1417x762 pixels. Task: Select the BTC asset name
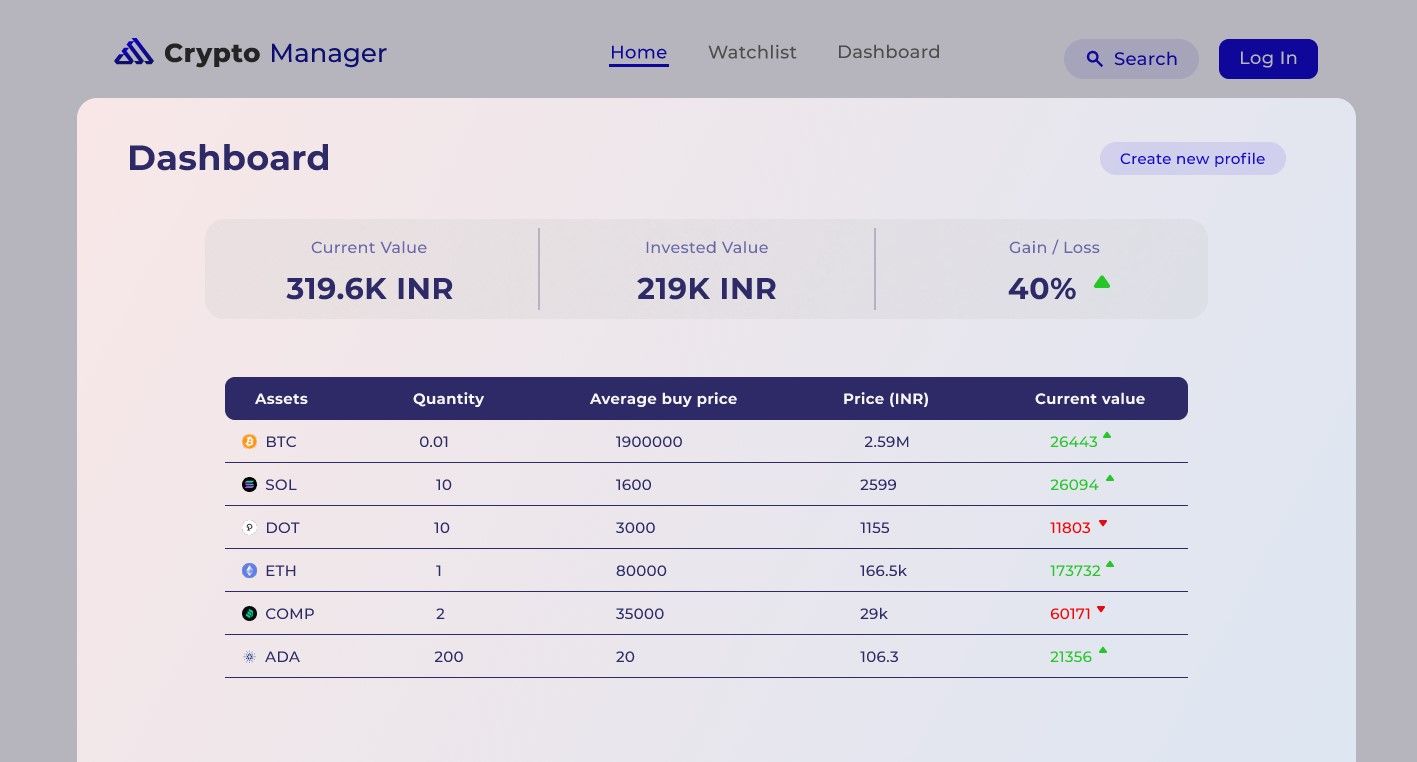pyautogui.click(x=281, y=441)
